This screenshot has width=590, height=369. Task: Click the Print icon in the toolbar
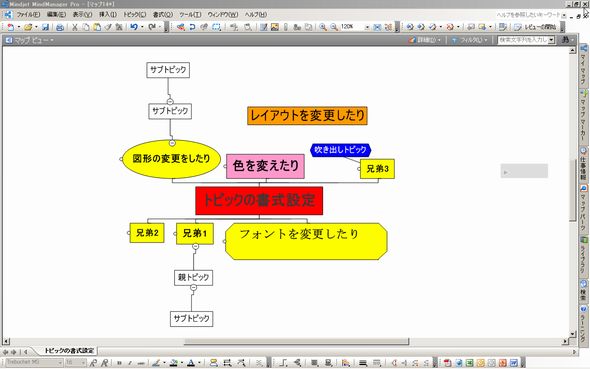pos(60,27)
